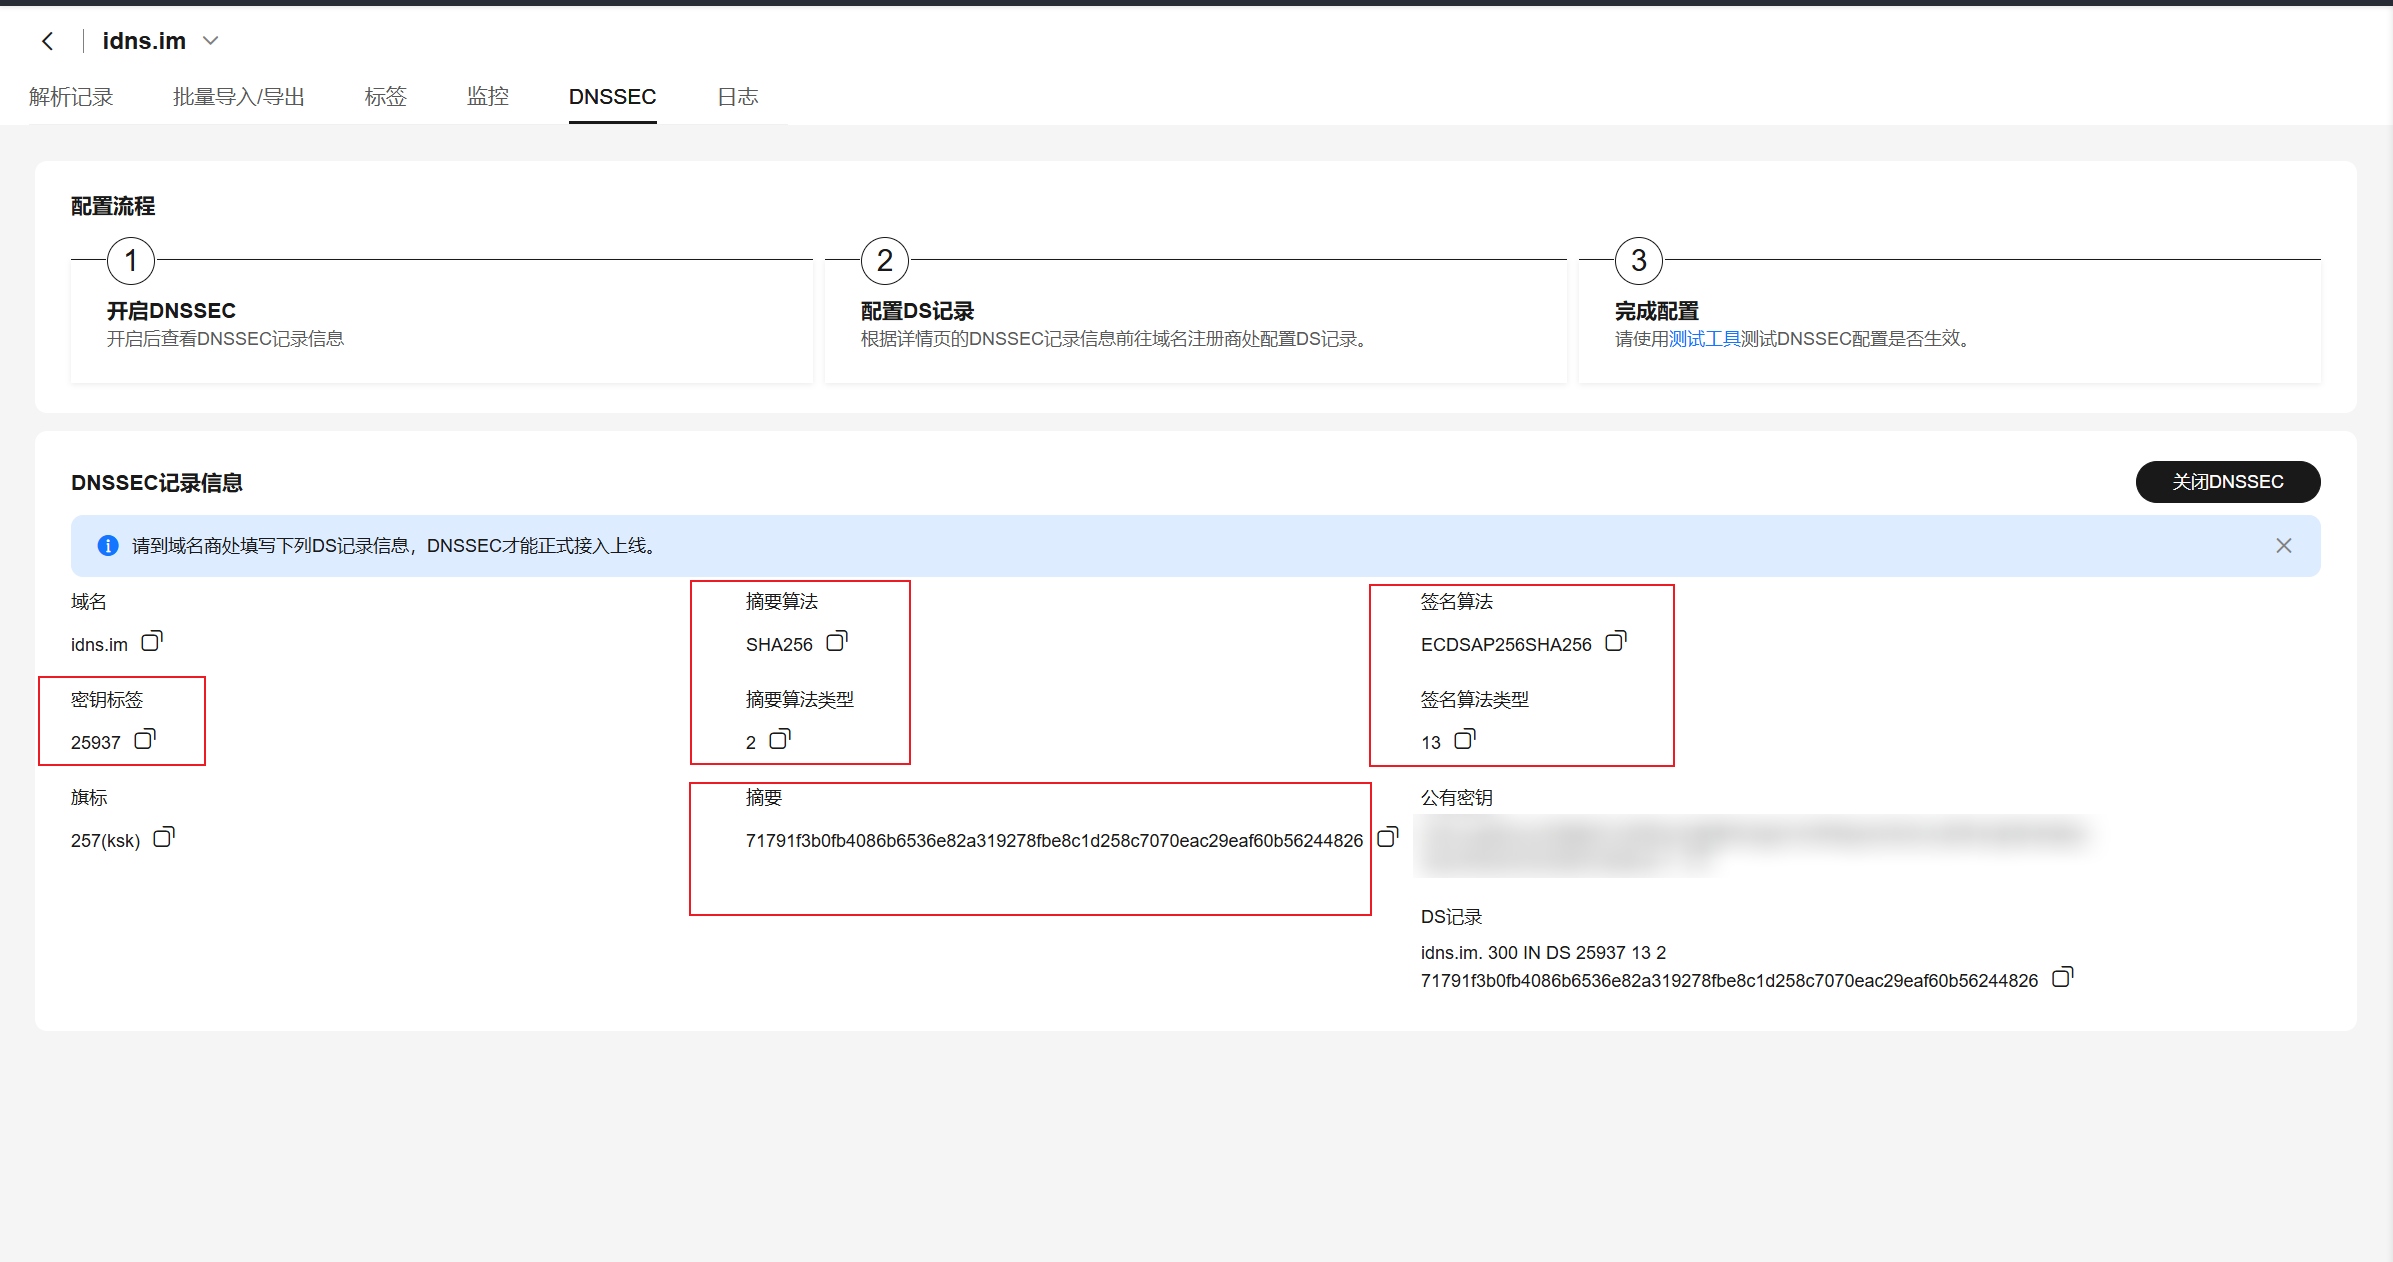The width and height of the screenshot is (2393, 1262).
Task: Copy the digest algorithm type 2
Action: tap(780, 739)
